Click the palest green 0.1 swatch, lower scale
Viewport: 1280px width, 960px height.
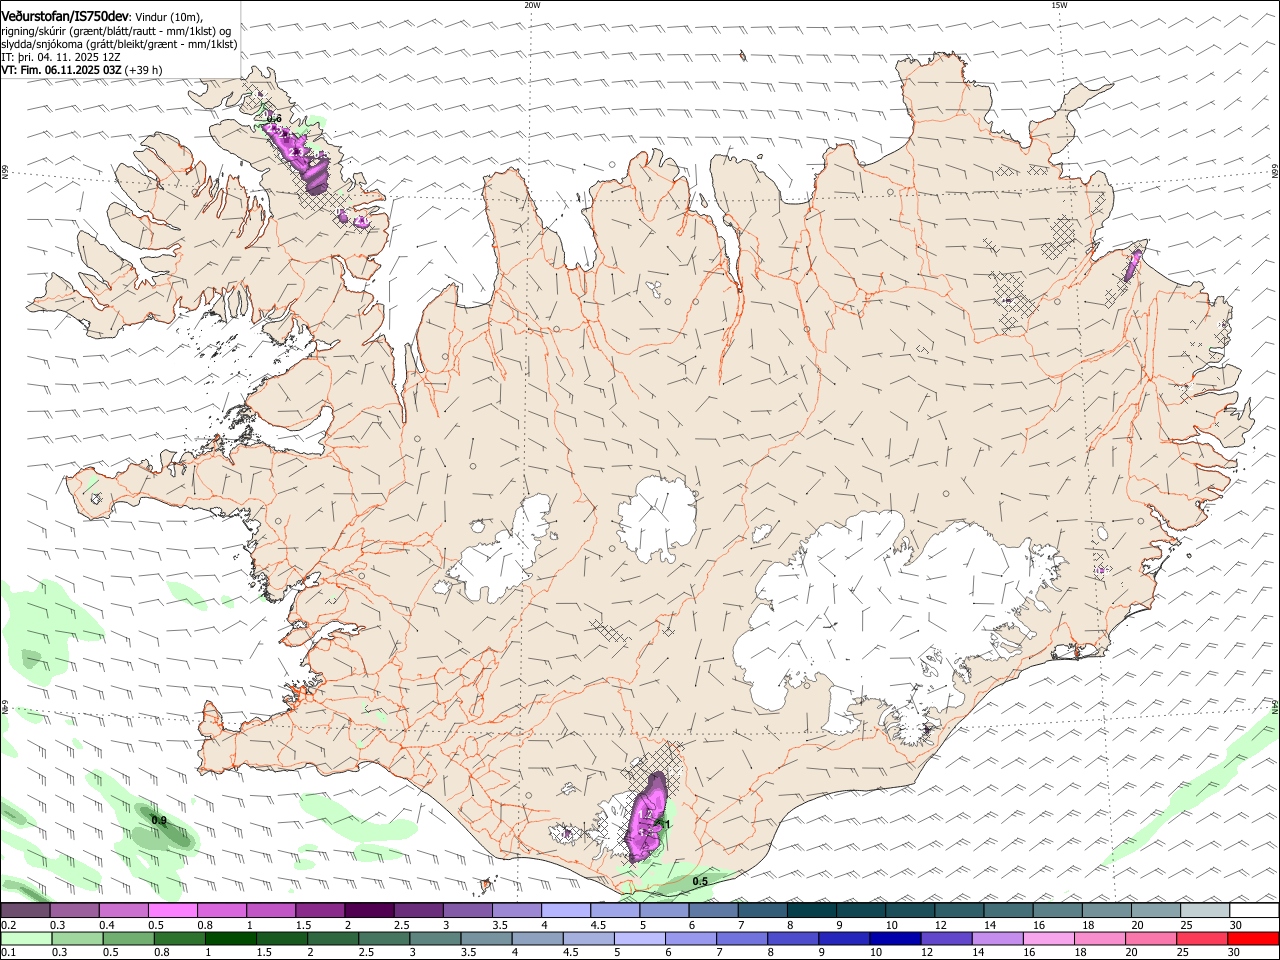[25, 938]
